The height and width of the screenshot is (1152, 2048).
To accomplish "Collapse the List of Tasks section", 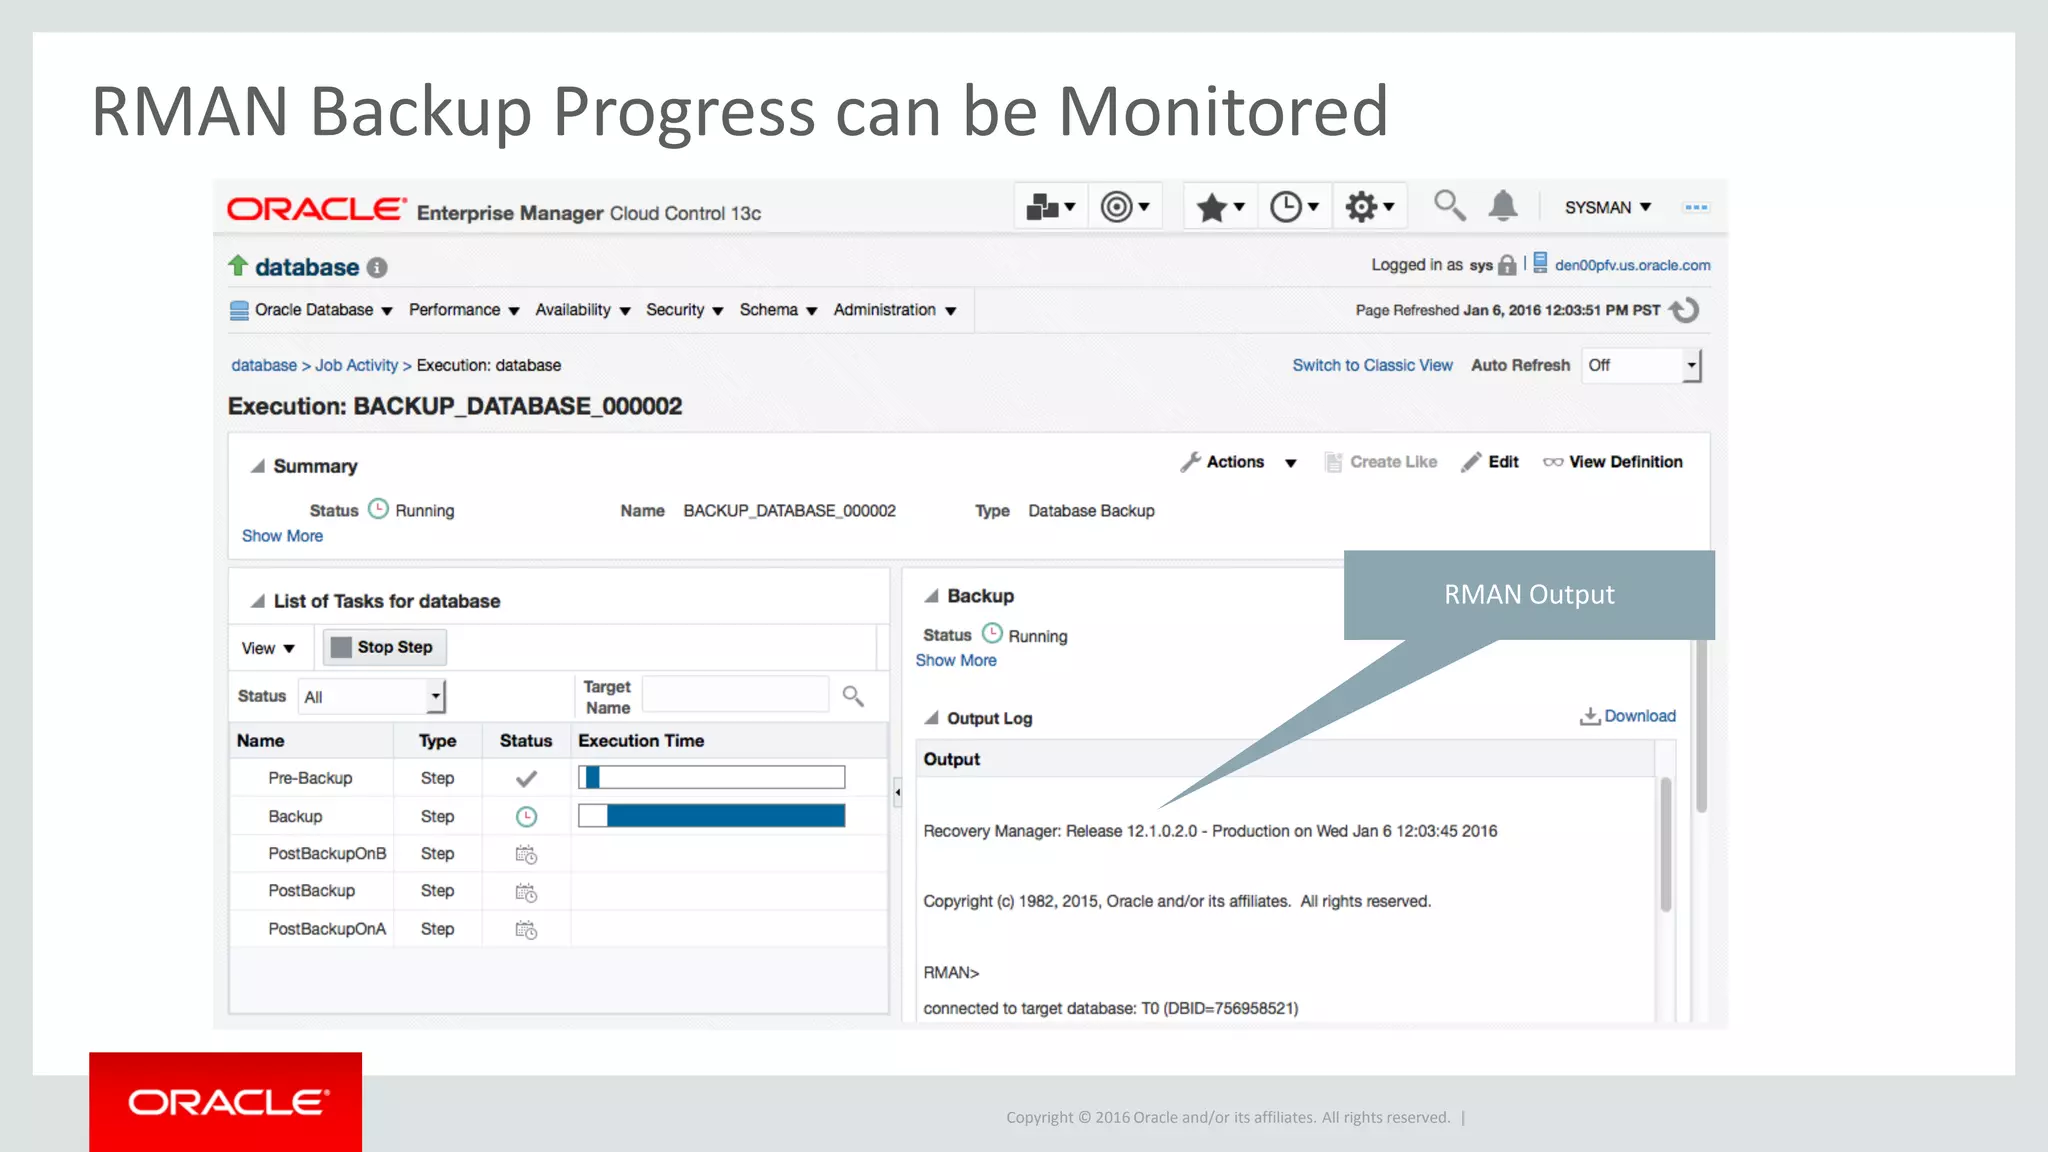I will [x=258, y=601].
